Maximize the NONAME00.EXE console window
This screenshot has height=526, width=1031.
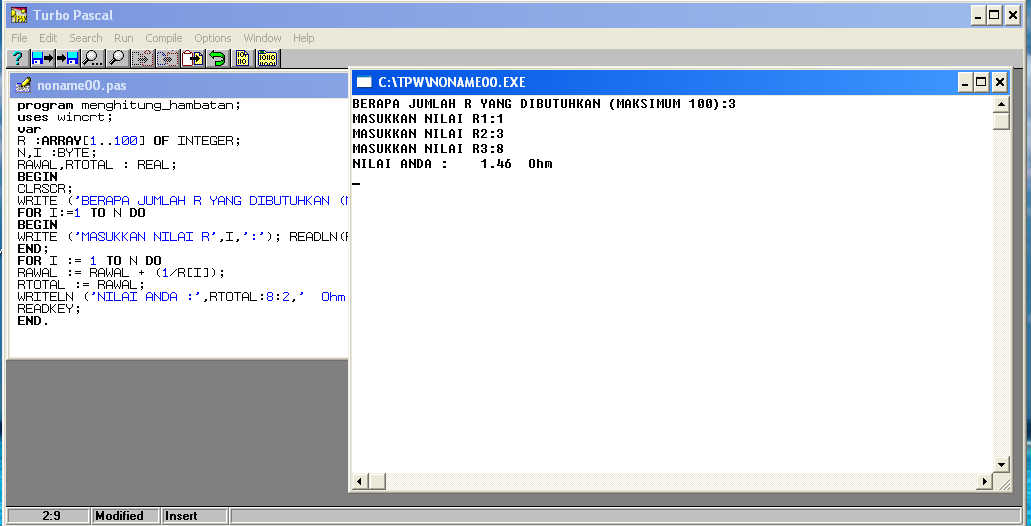pyautogui.click(x=982, y=82)
